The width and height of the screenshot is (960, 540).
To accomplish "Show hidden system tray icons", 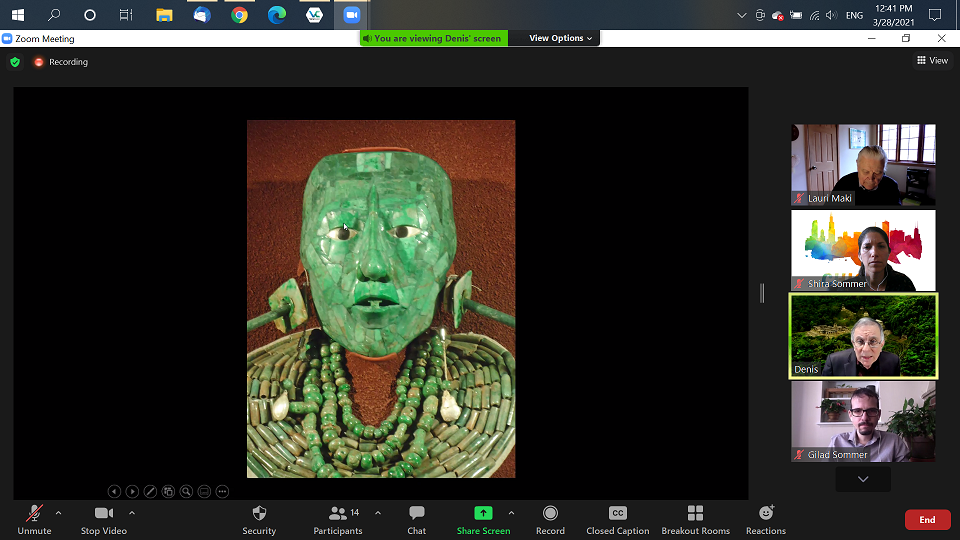I will pos(741,15).
